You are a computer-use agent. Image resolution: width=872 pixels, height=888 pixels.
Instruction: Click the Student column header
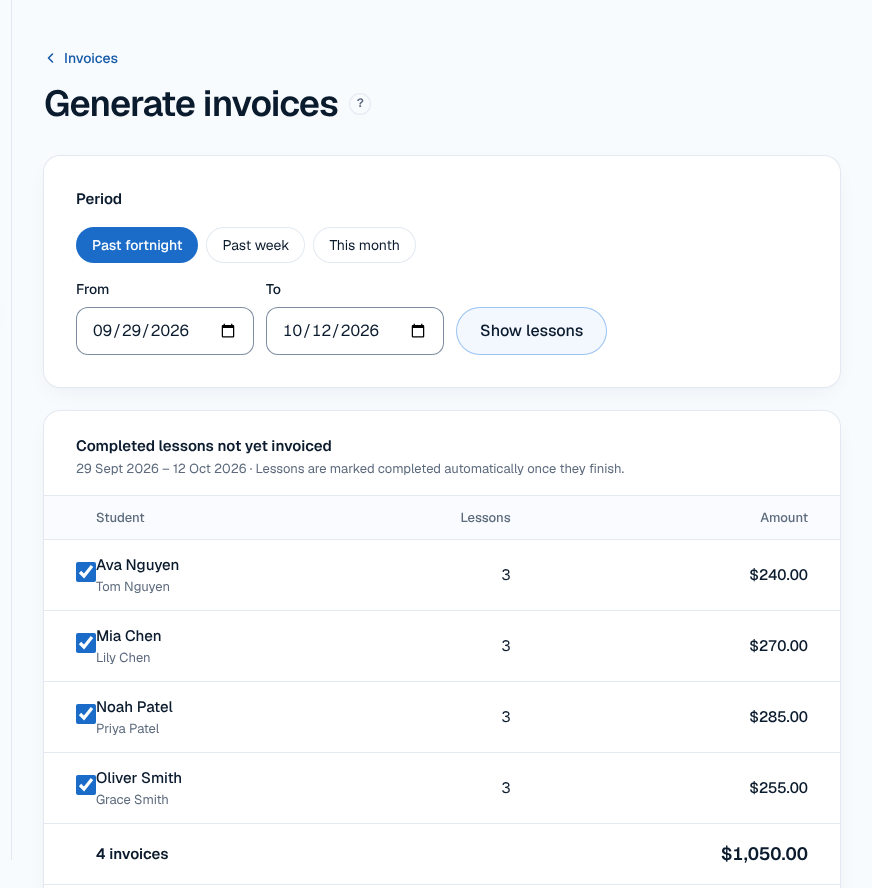coord(120,518)
